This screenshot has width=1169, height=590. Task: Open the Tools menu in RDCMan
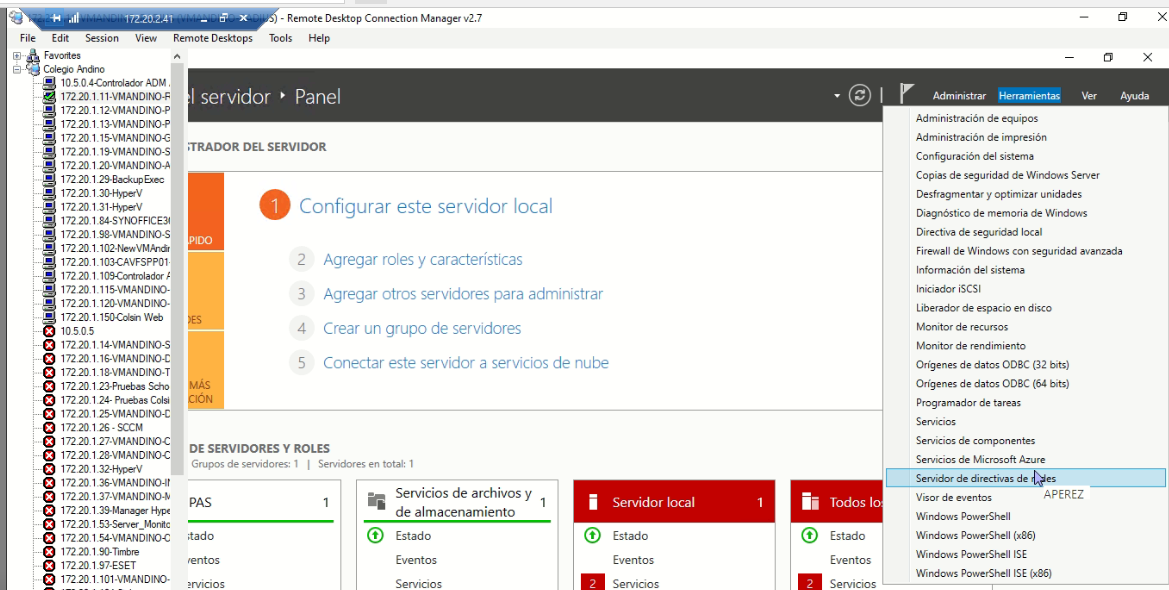[280, 38]
